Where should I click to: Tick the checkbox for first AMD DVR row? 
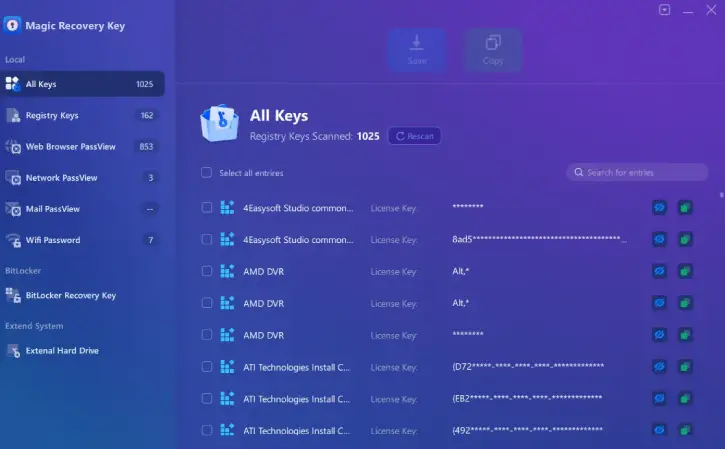pyautogui.click(x=206, y=271)
